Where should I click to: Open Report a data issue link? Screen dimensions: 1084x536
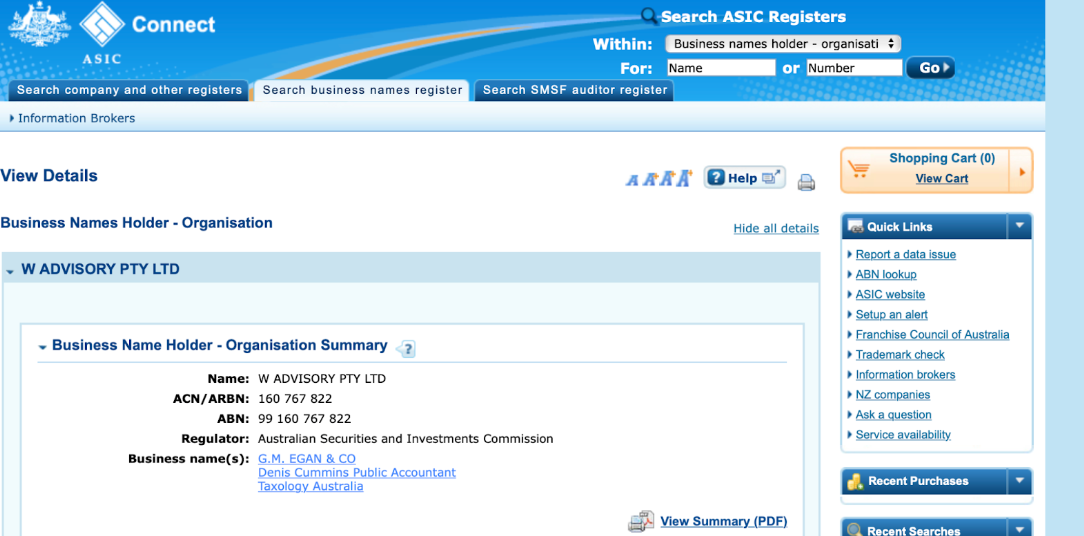click(906, 255)
